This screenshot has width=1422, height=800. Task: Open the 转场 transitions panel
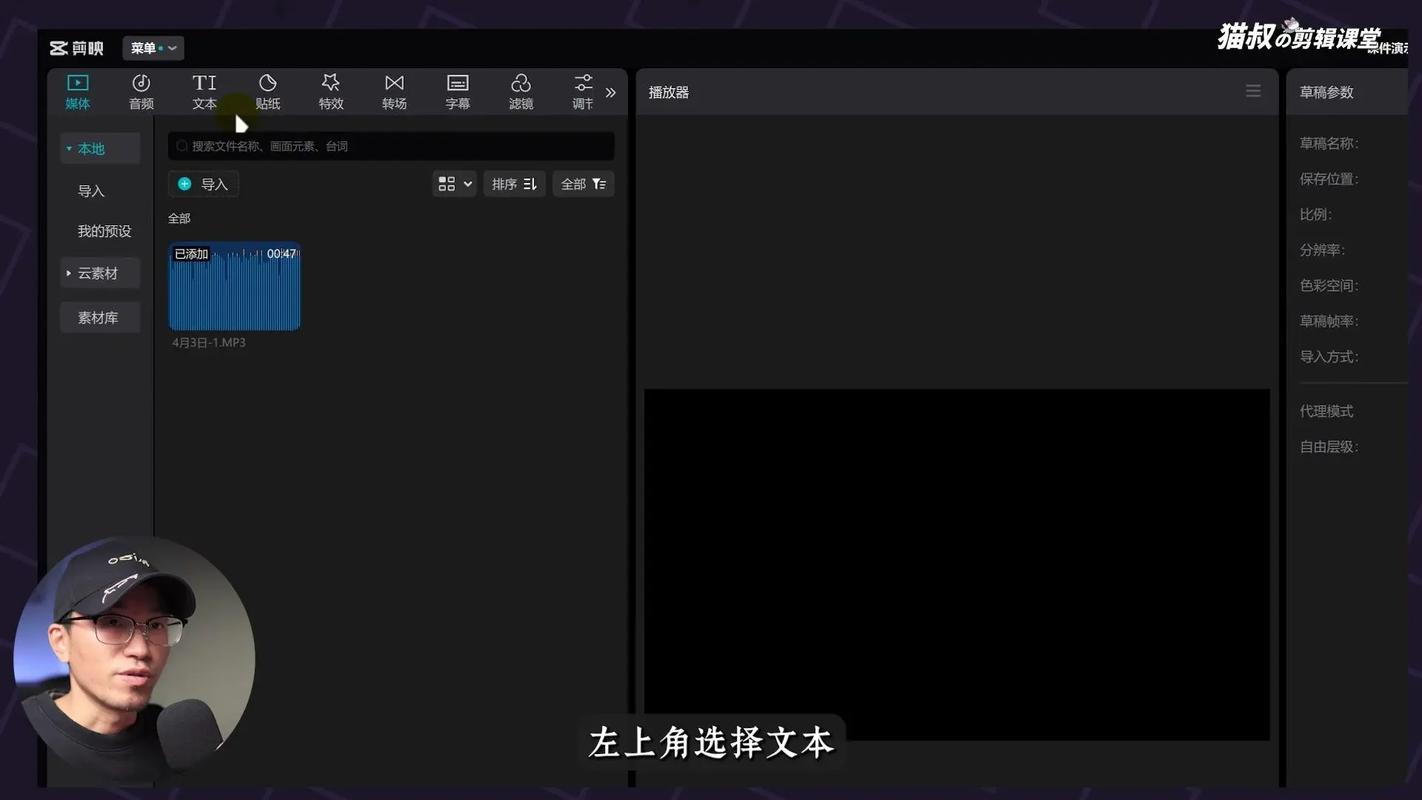click(394, 91)
